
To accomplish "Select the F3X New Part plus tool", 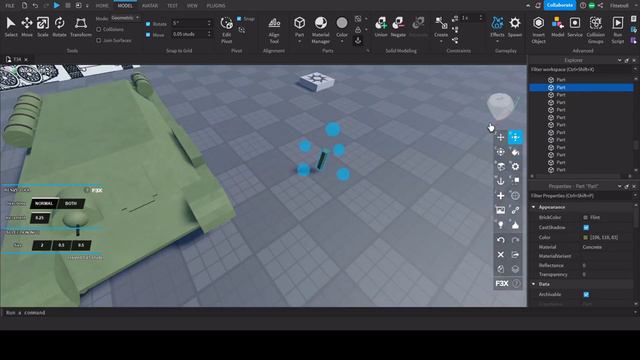I will tap(500, 196).
